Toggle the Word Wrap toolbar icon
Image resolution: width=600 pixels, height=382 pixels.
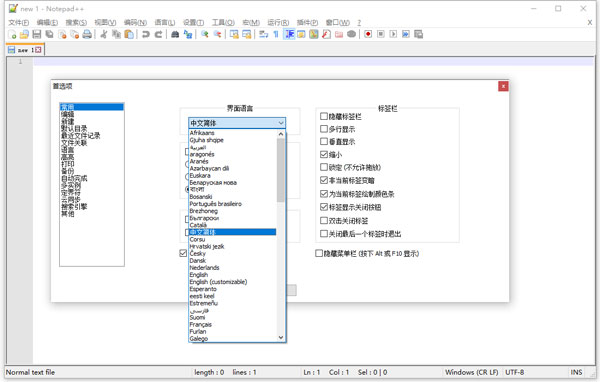(x=263, y=34)
